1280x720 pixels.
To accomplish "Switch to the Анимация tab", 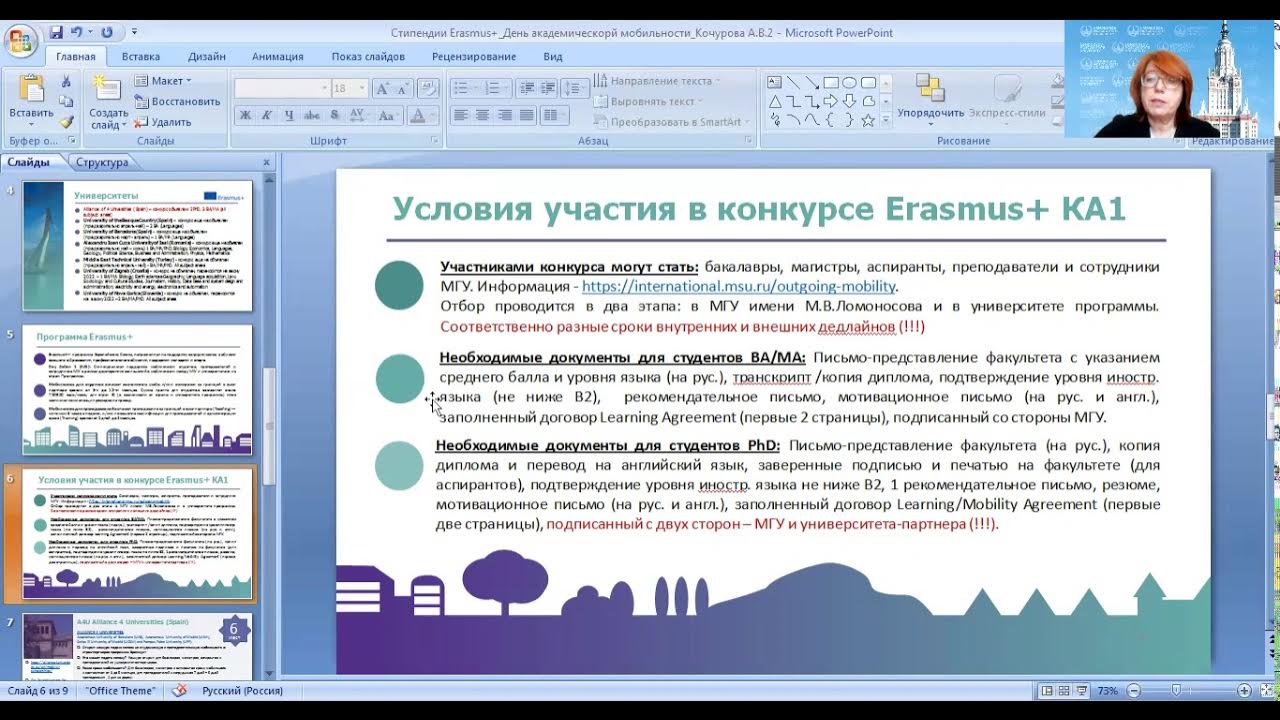I will (x=278, y=57).
